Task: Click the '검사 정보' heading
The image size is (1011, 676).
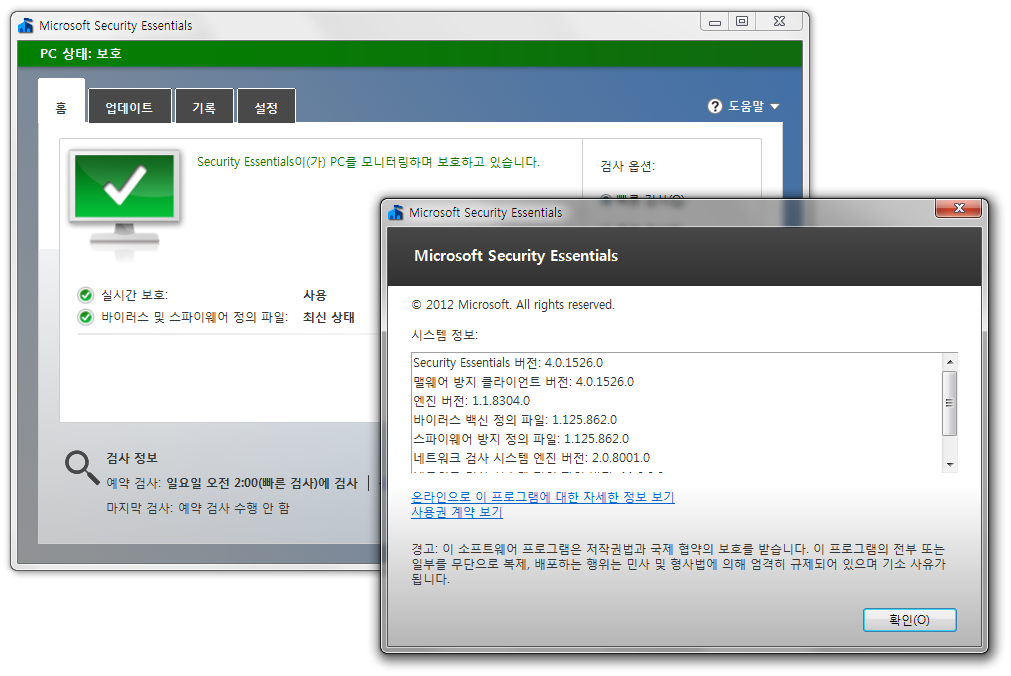Action: pos(132,458)
